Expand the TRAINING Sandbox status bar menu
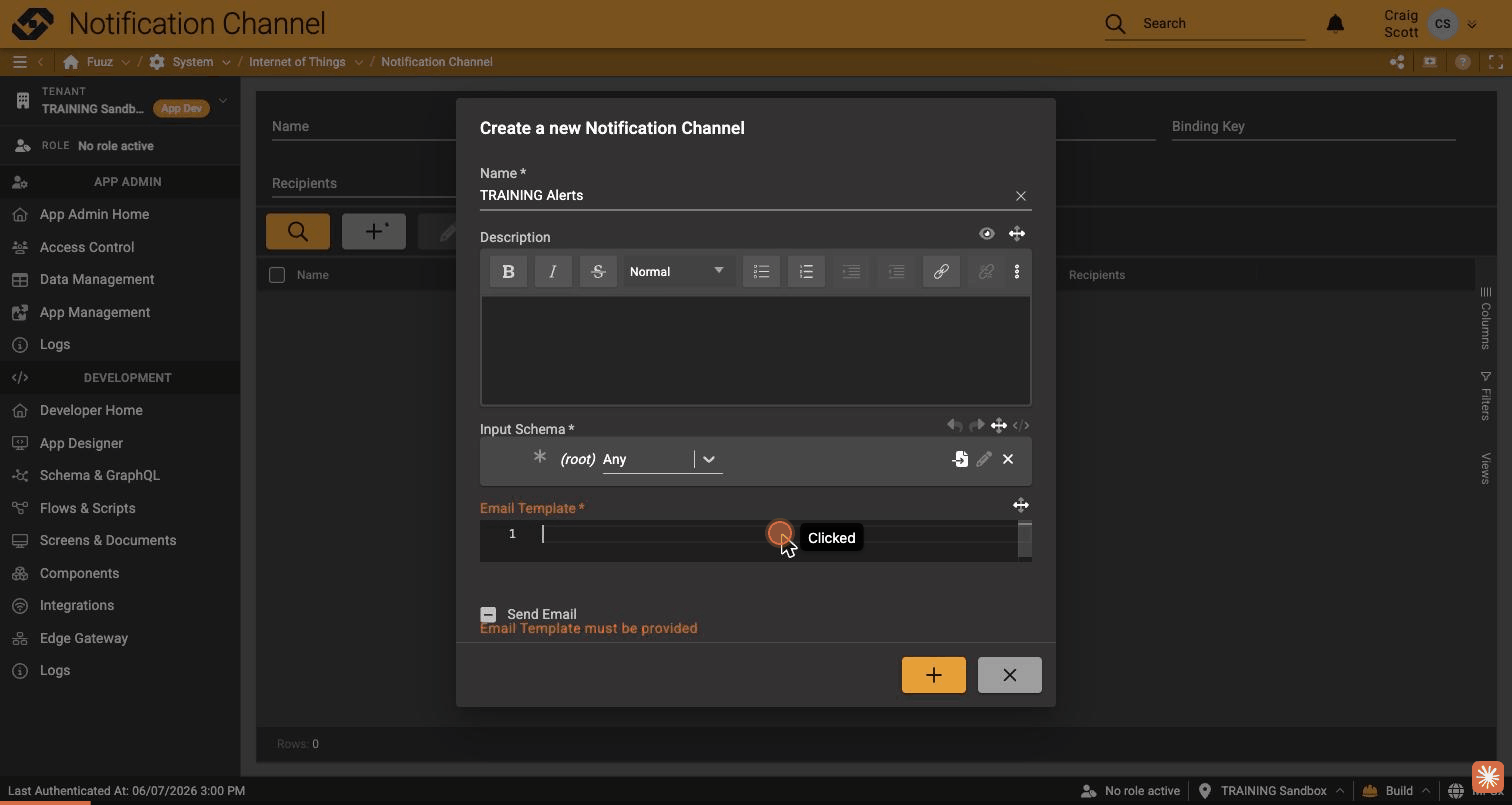 1340,791
